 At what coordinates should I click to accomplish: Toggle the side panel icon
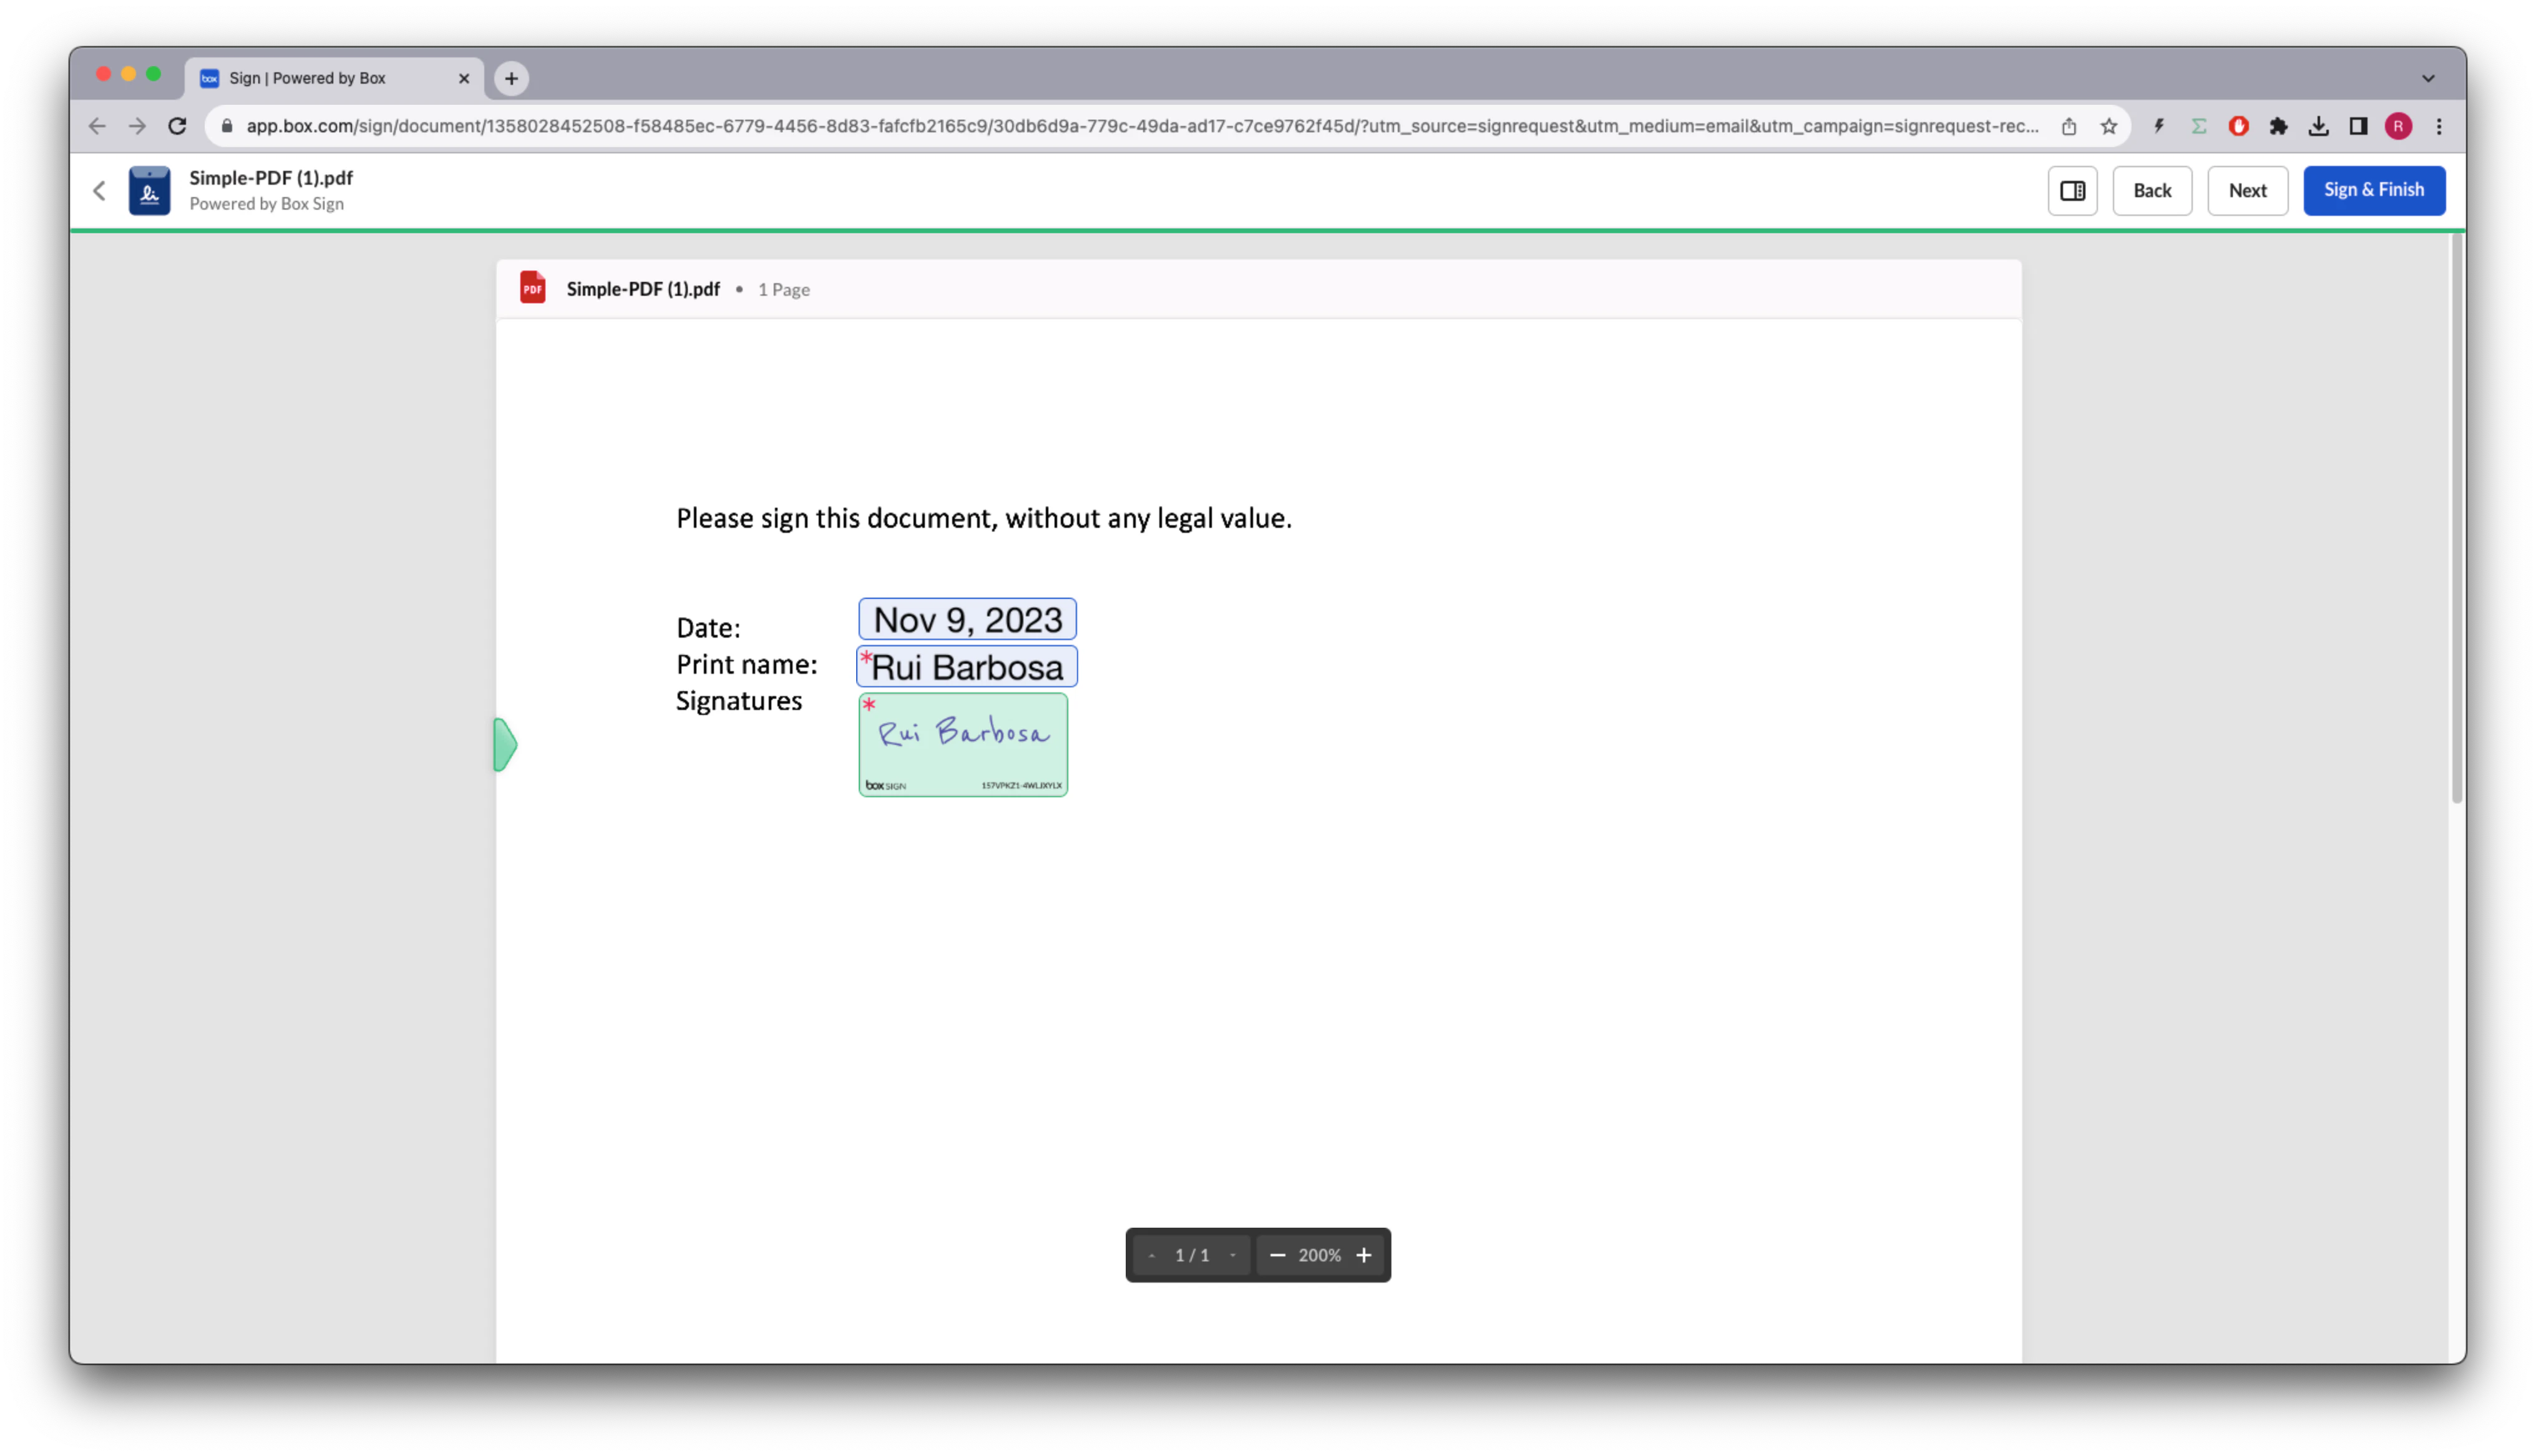point(2072,190)
